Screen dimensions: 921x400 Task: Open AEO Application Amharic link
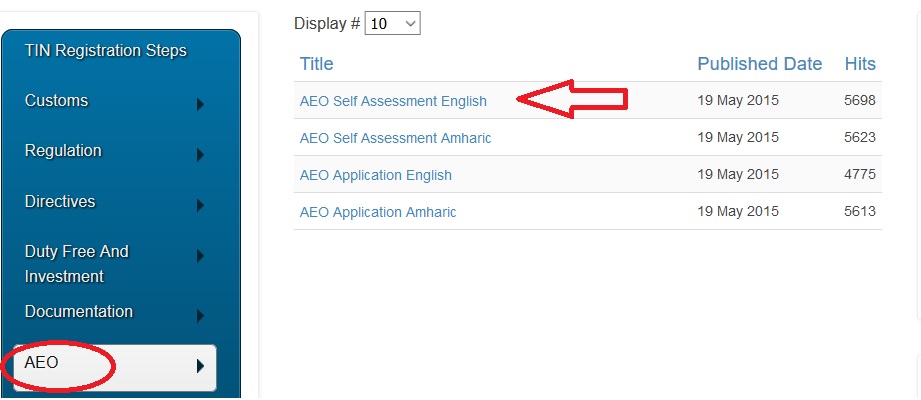pyautogui.click(x=378, y=212)
